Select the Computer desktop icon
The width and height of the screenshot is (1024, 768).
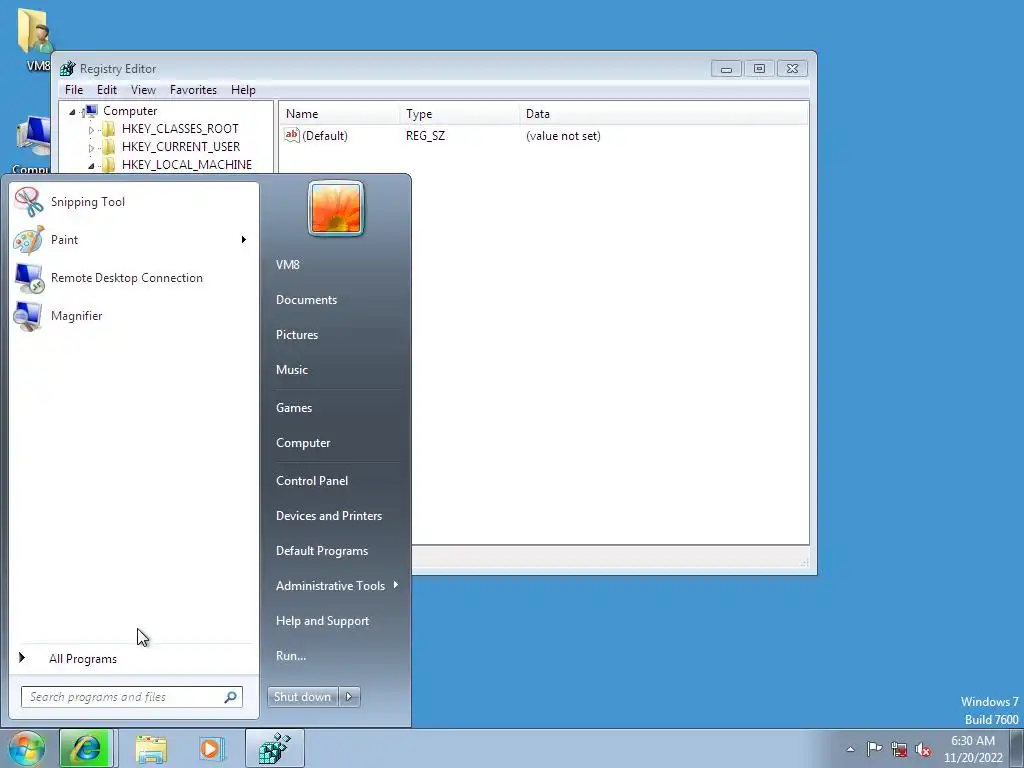coord(31,145)
